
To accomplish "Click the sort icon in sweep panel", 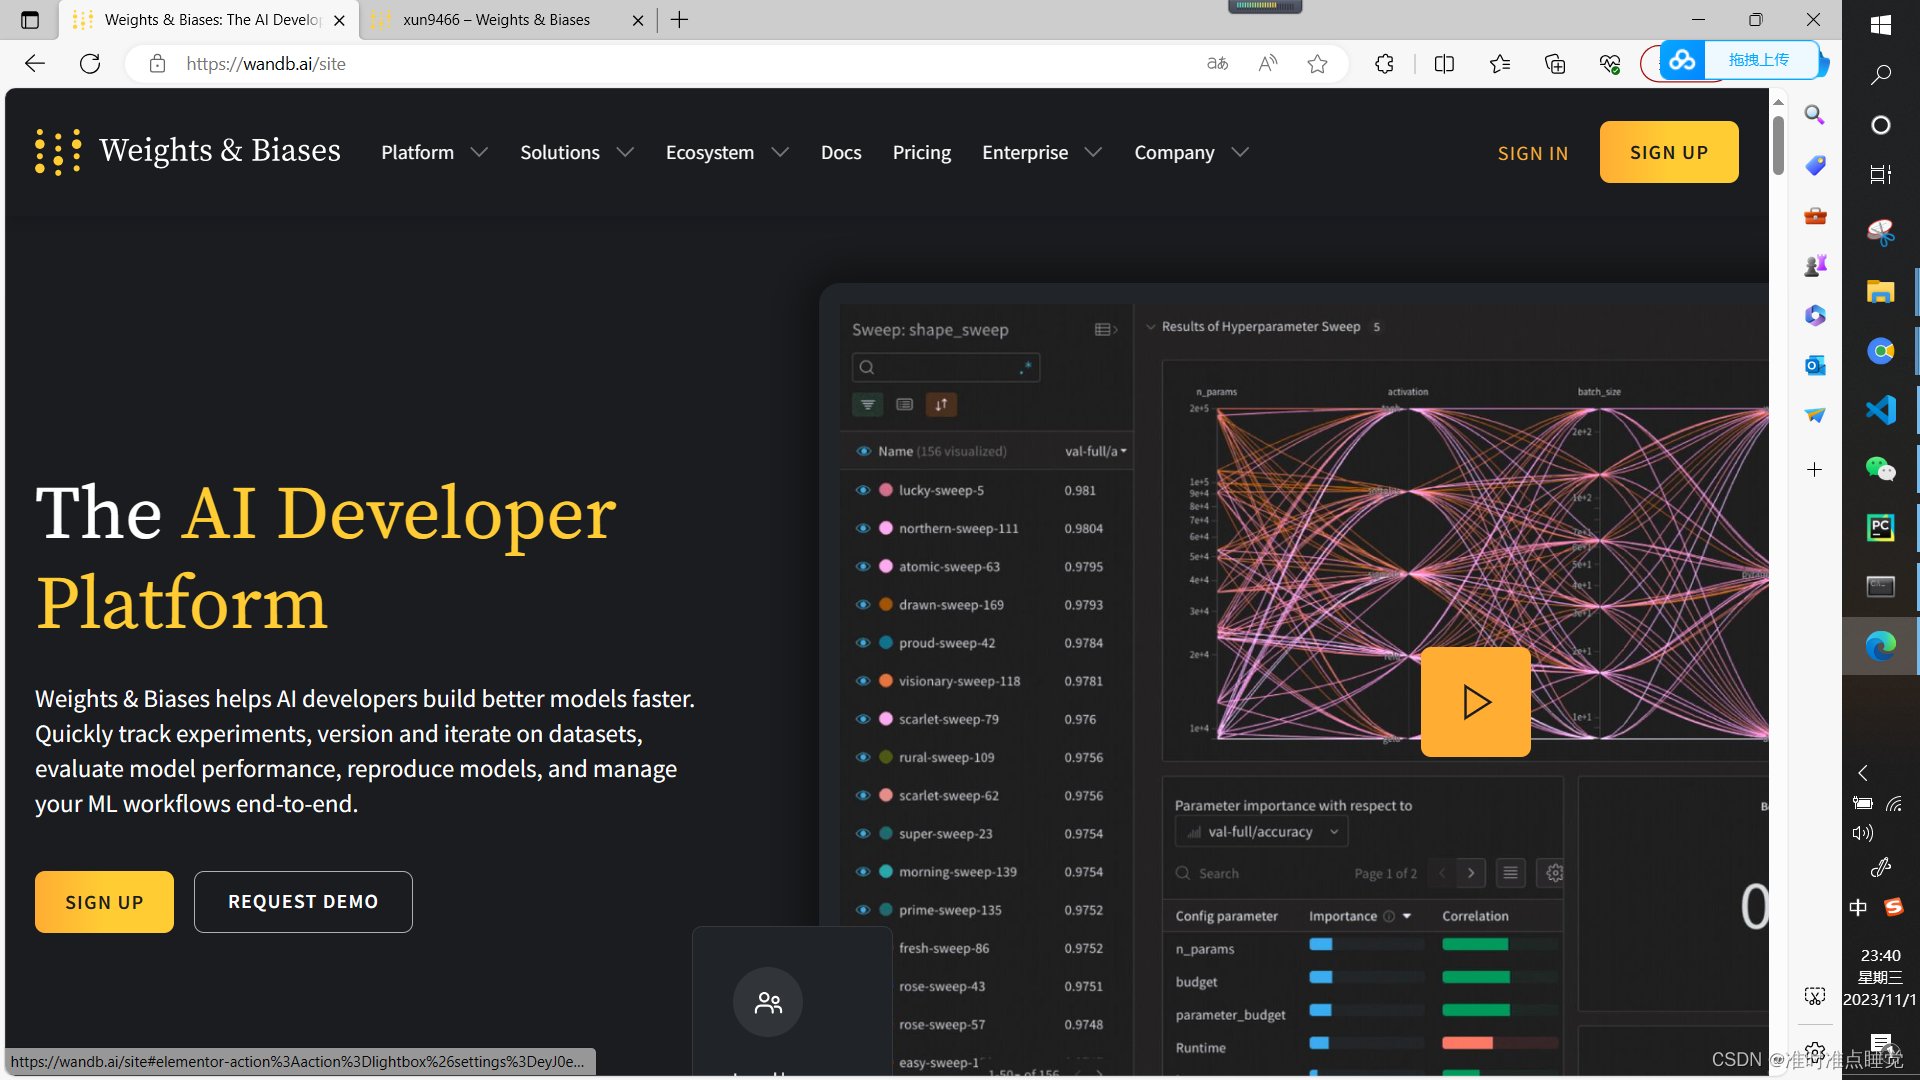I will click(941, 405).
